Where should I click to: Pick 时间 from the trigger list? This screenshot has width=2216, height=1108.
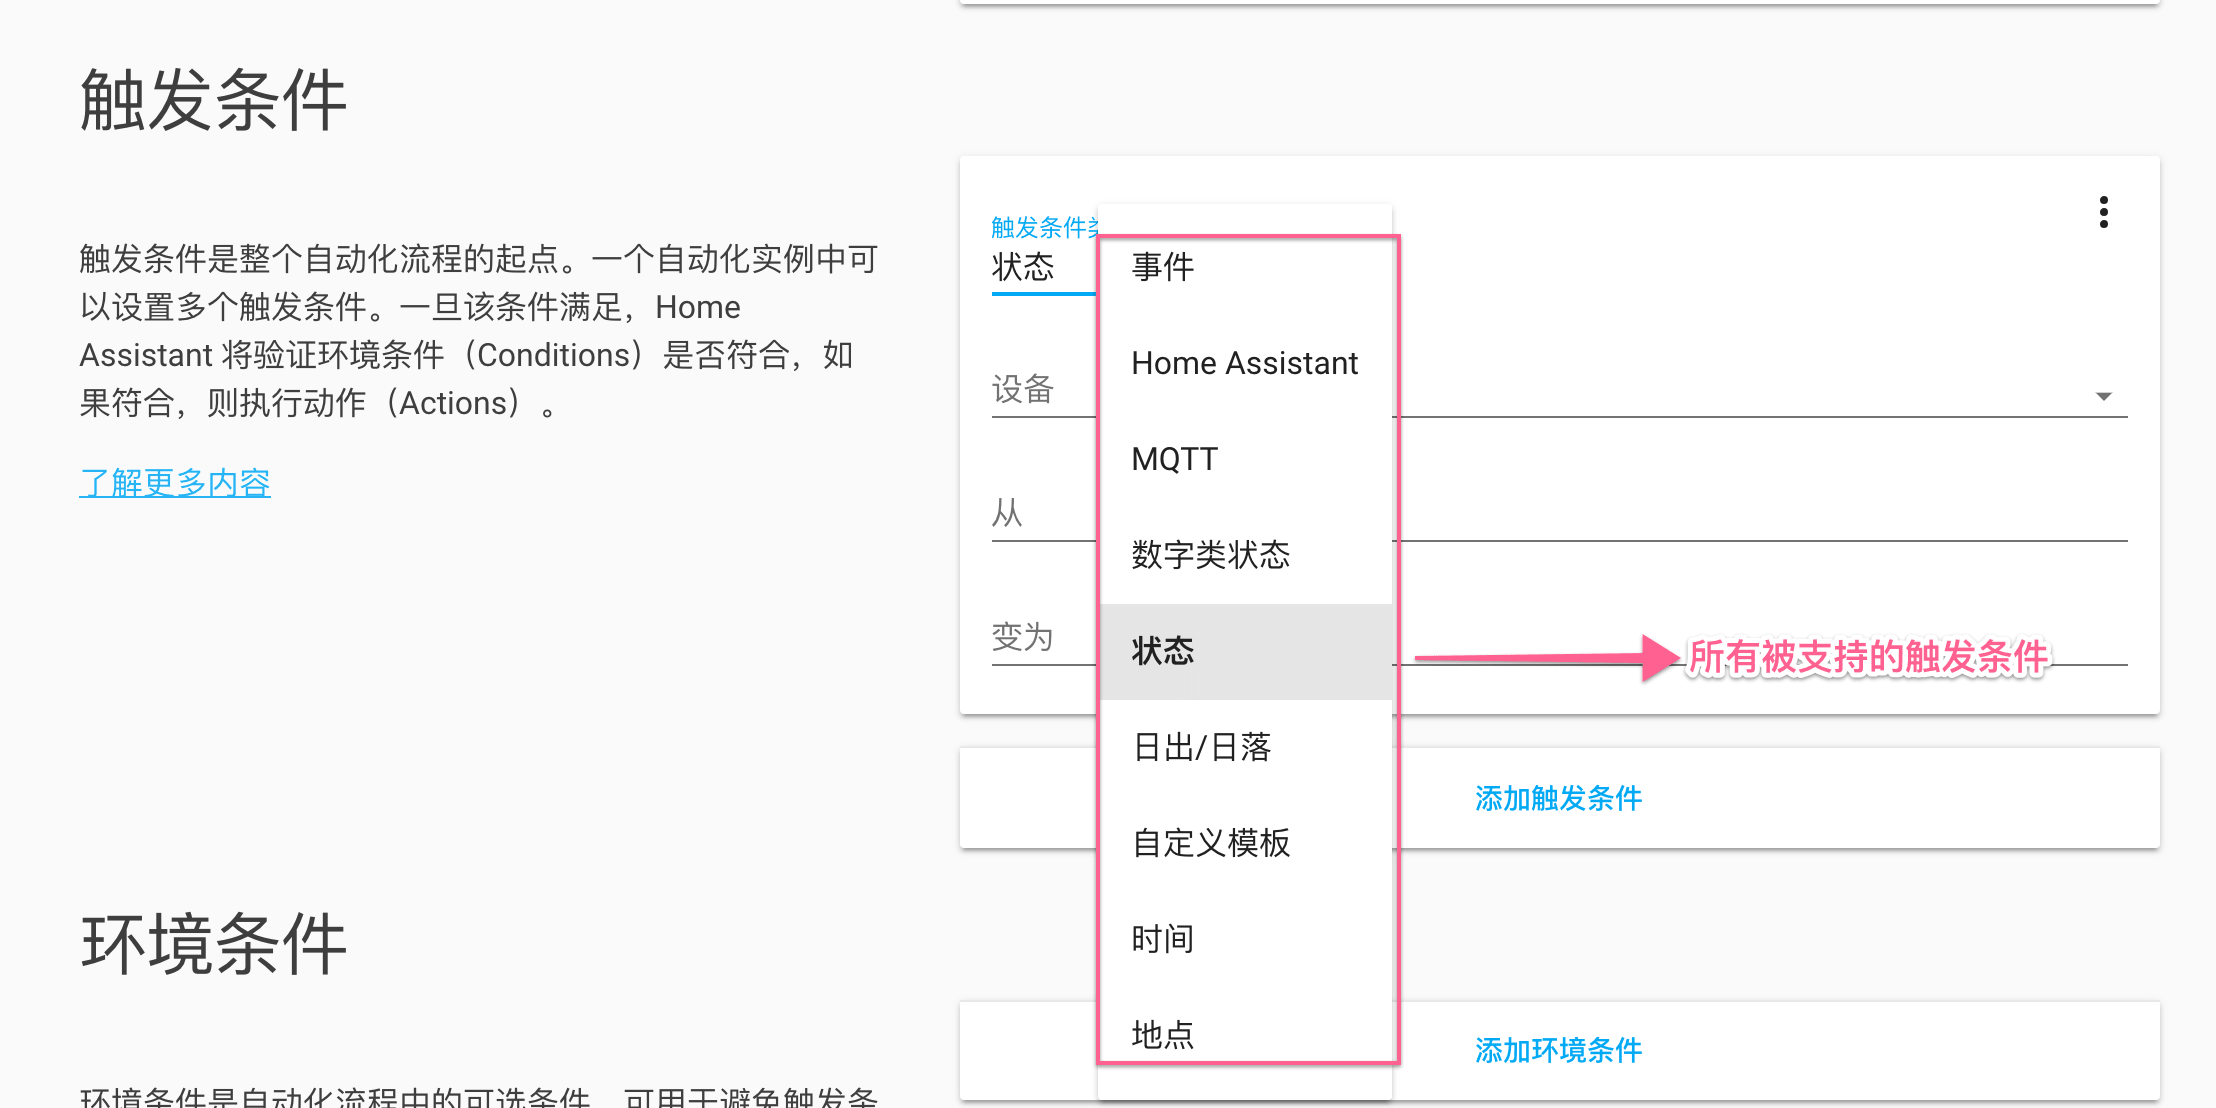[x=1162, y=939]
